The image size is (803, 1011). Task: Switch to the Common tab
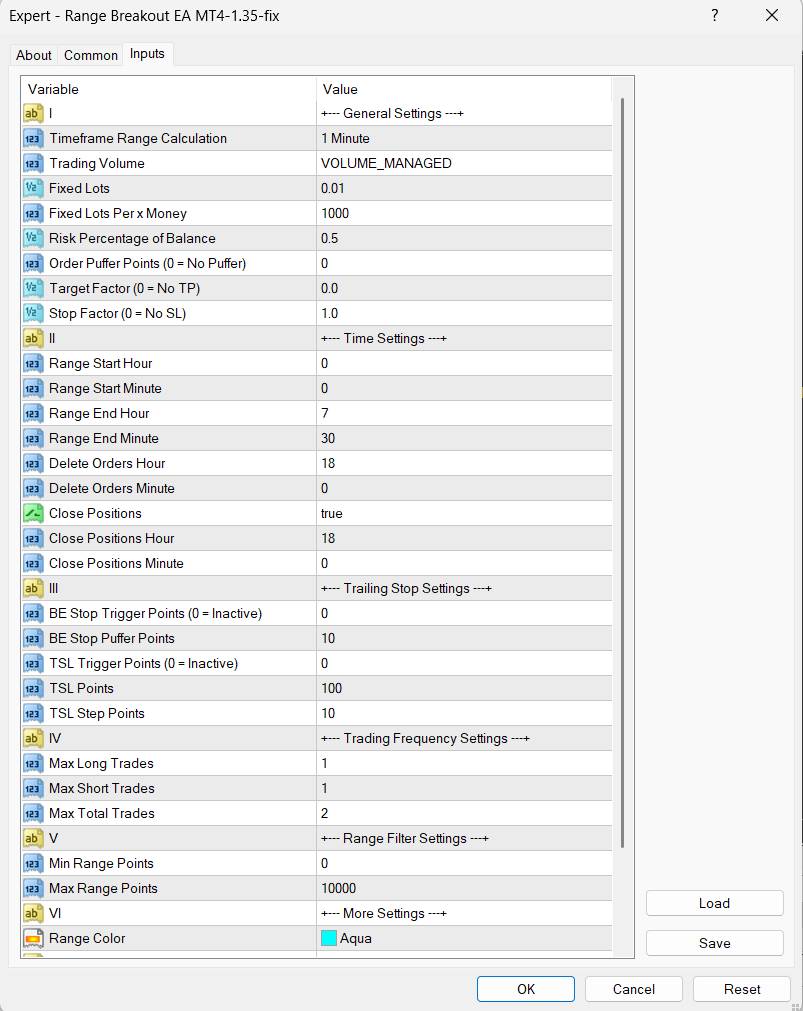(91, 55)
